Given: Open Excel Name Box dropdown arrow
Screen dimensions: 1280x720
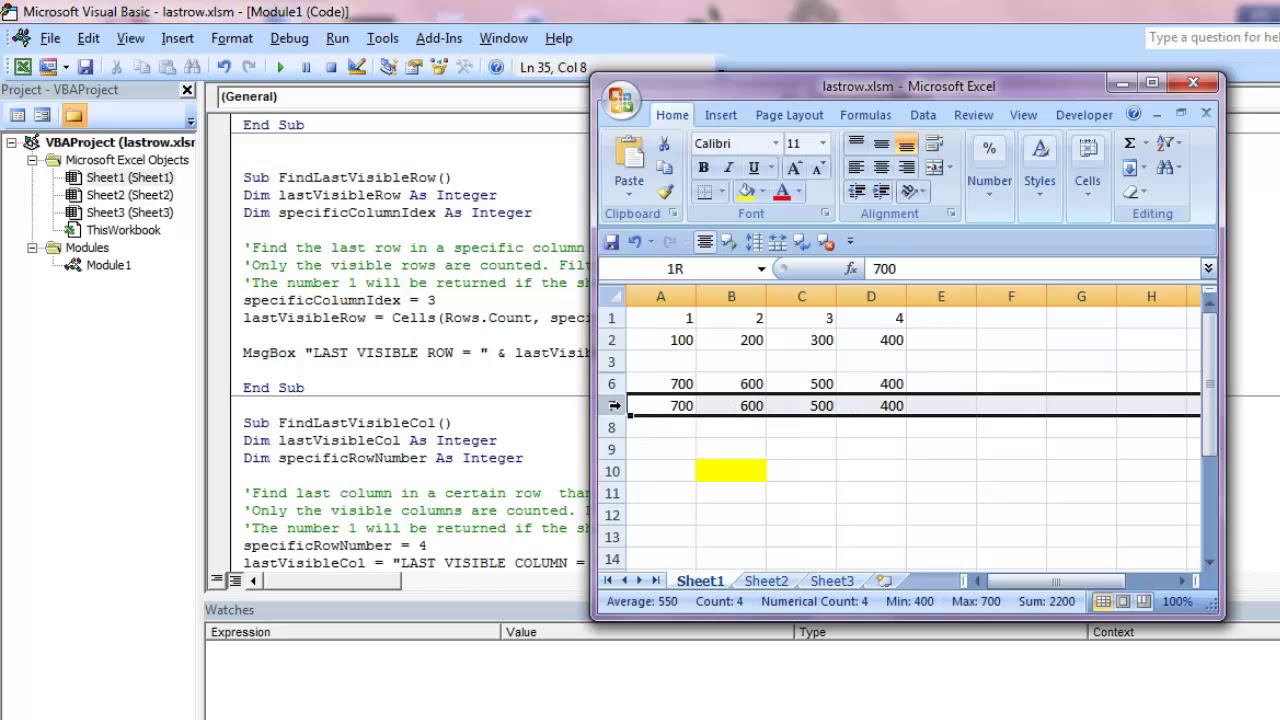Looking at the screenshot, I should coord(761,269).
